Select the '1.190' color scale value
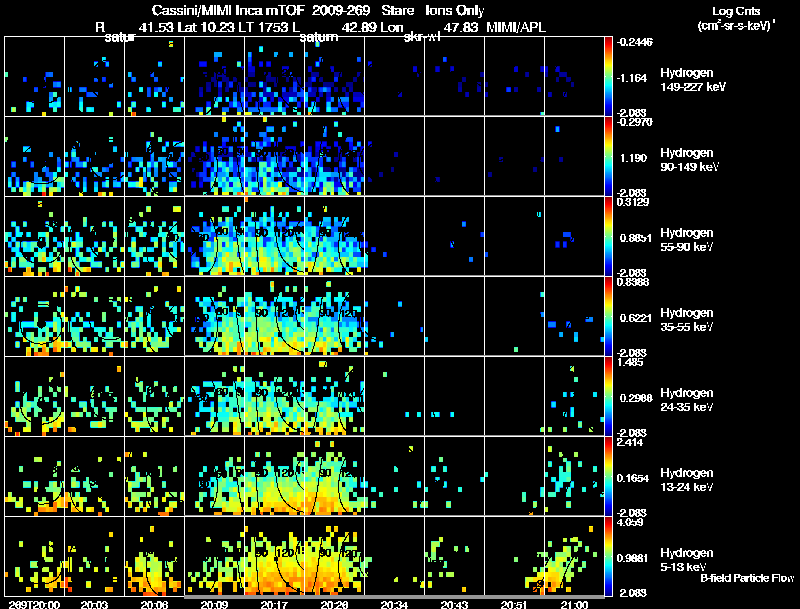The width and height of the screenshot is (800, 609). point(633,158)
